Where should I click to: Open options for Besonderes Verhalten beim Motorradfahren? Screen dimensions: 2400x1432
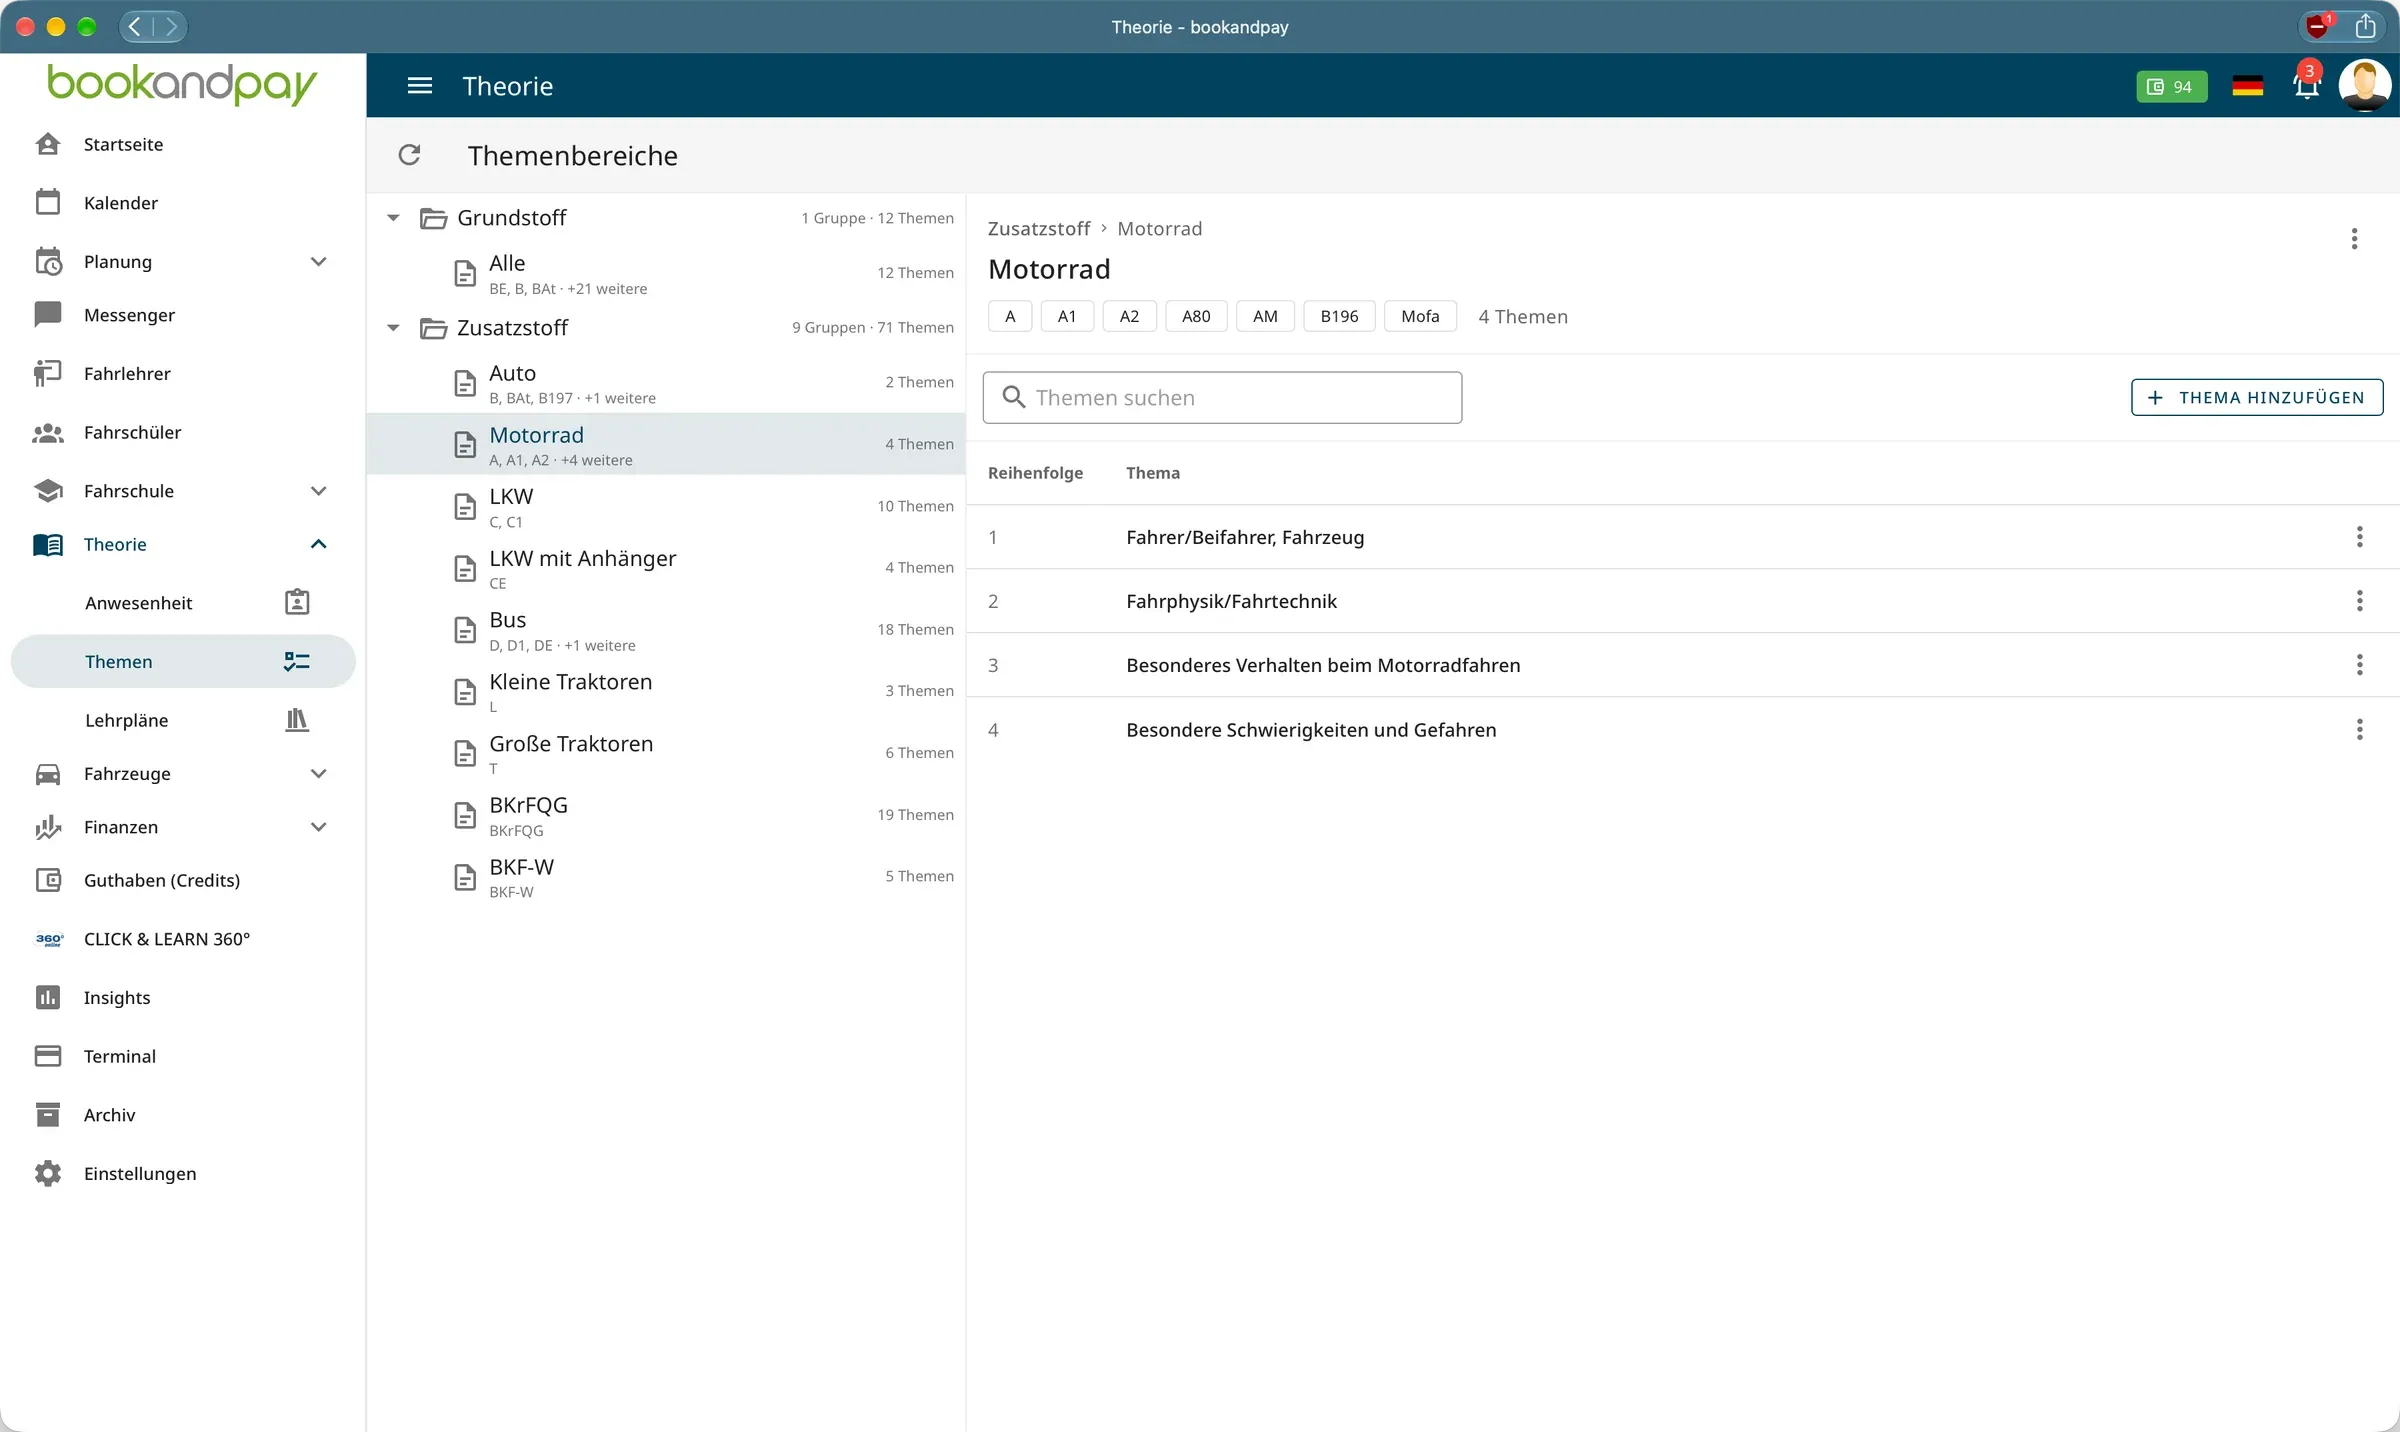click(2359, 665)
